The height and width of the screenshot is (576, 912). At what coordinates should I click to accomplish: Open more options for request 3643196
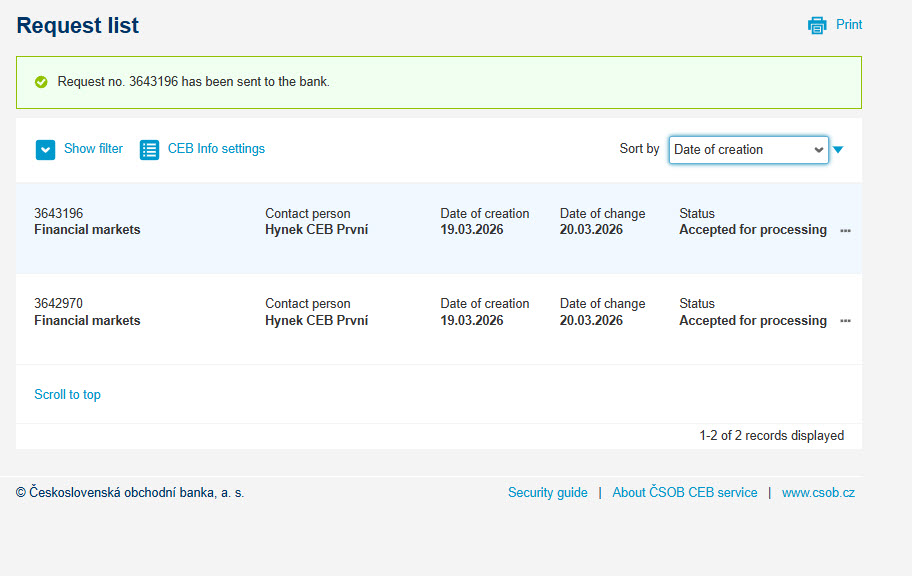coord(846,230)
